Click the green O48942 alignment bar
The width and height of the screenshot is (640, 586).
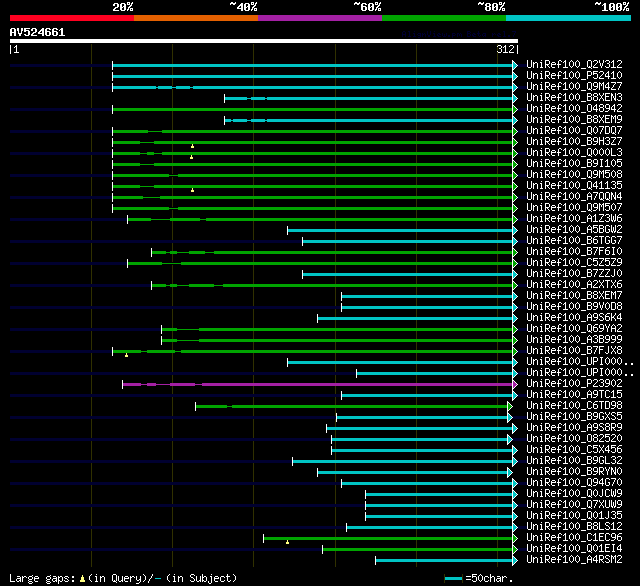315,109
